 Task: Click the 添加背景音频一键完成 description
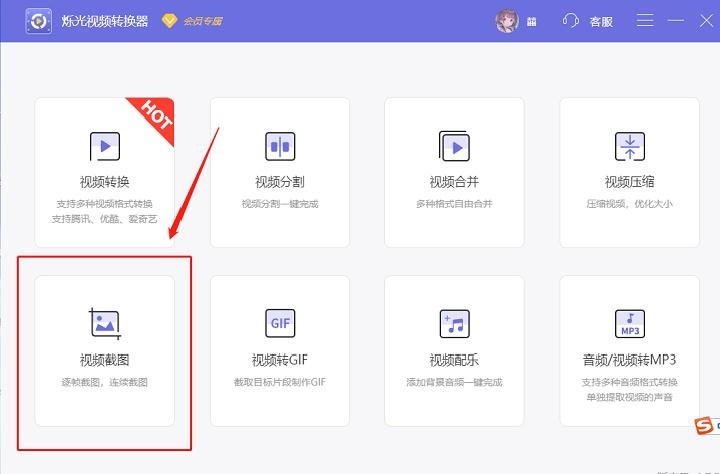[454, 382]
